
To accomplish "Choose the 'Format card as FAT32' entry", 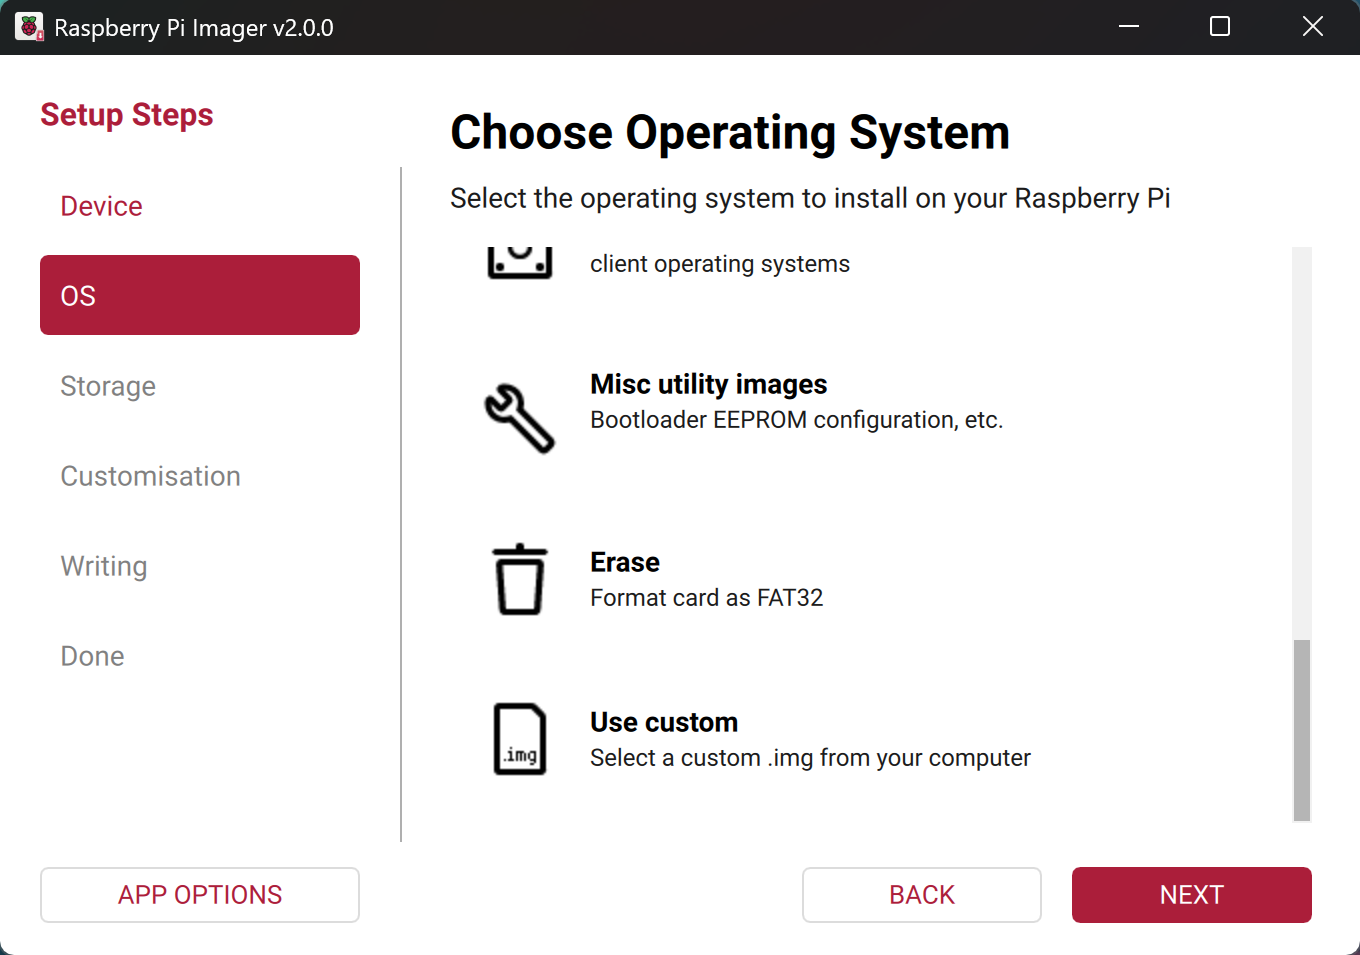I will coord(706,598).
